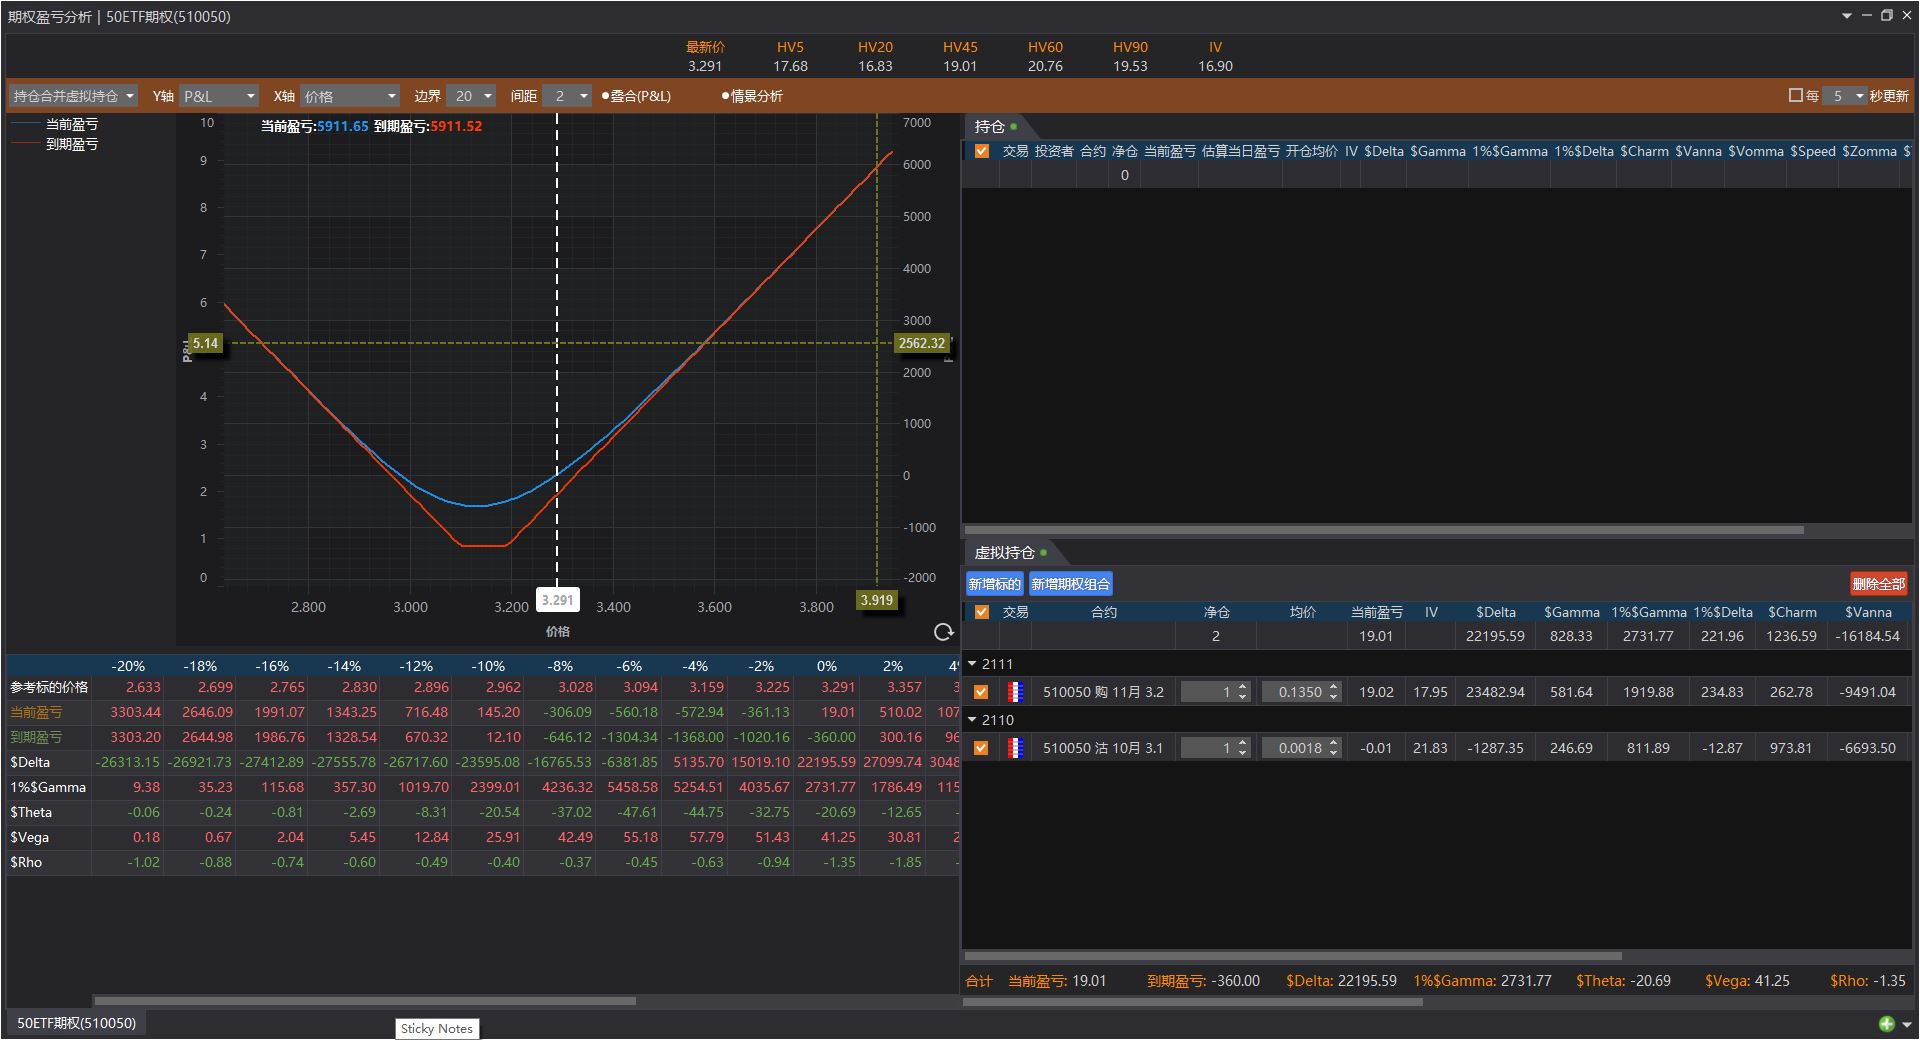This screenshot has width=1920, height=1040.
Task: Open the X轴 价格 dropdown
Action: 350,96
